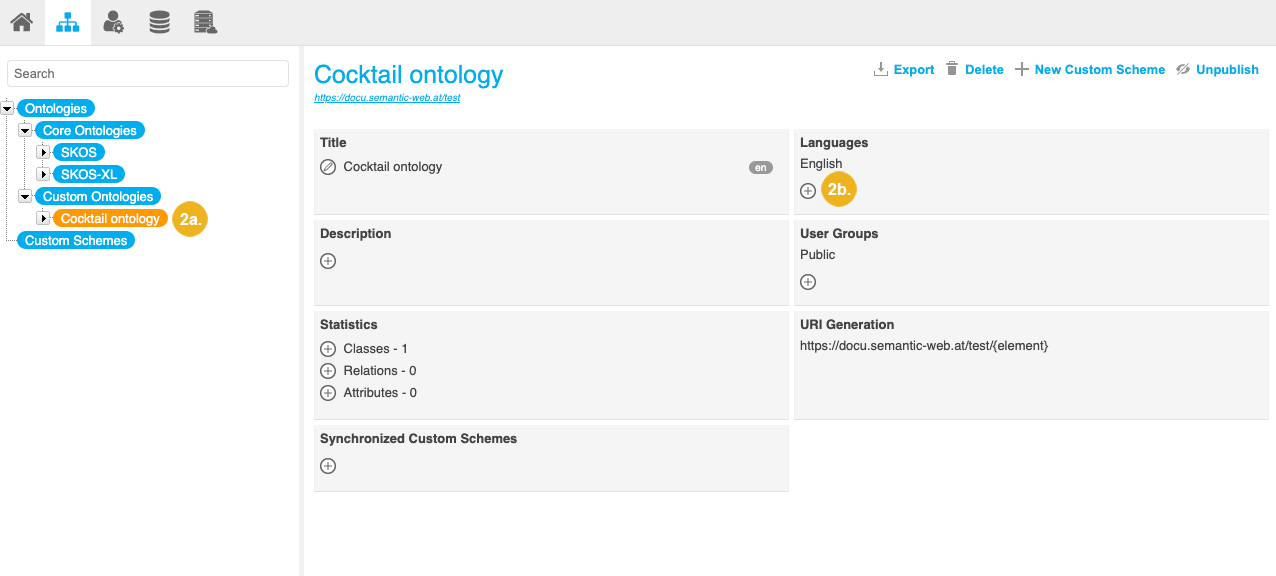Click the pencil icon beside Cocktail ontology title
1276x576 pixels.
click(328, 167)
